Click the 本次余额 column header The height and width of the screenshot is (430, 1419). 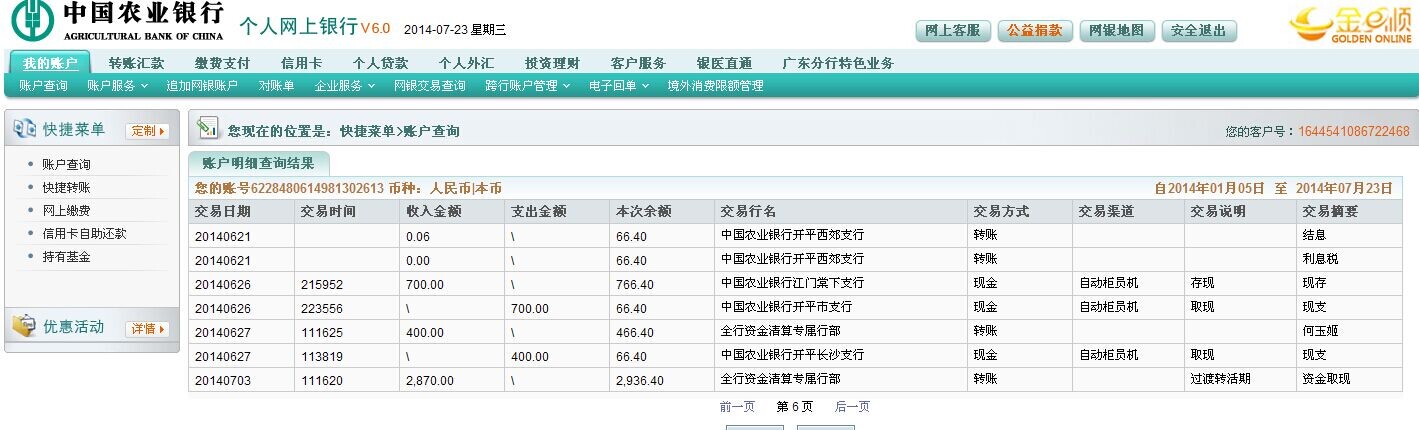tap(663, 212)
